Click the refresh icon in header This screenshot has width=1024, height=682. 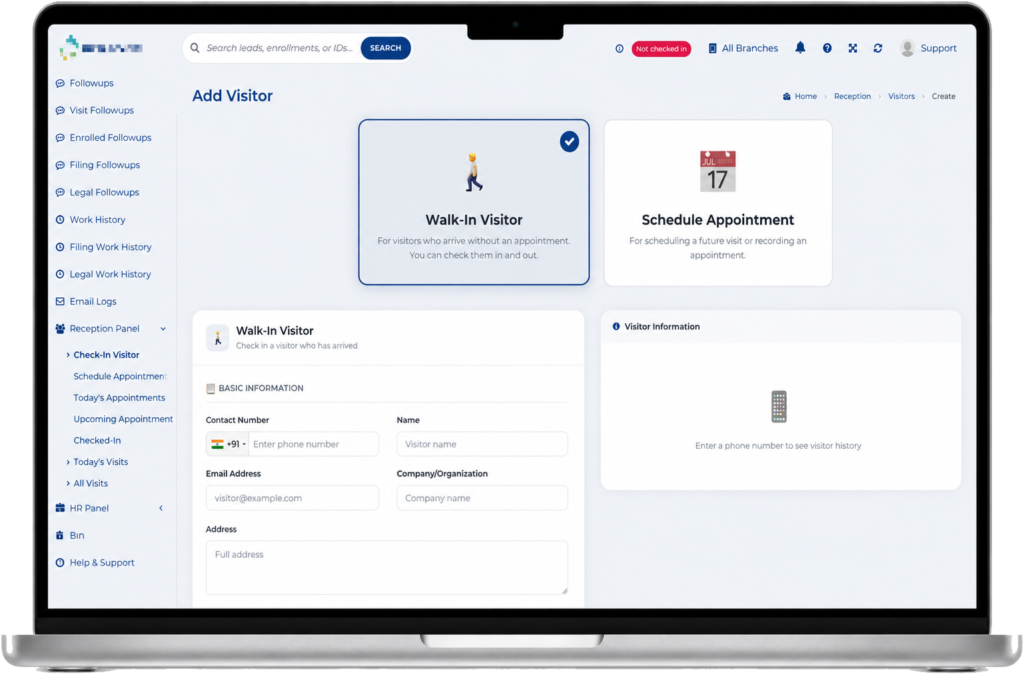[x=878, y=48]
